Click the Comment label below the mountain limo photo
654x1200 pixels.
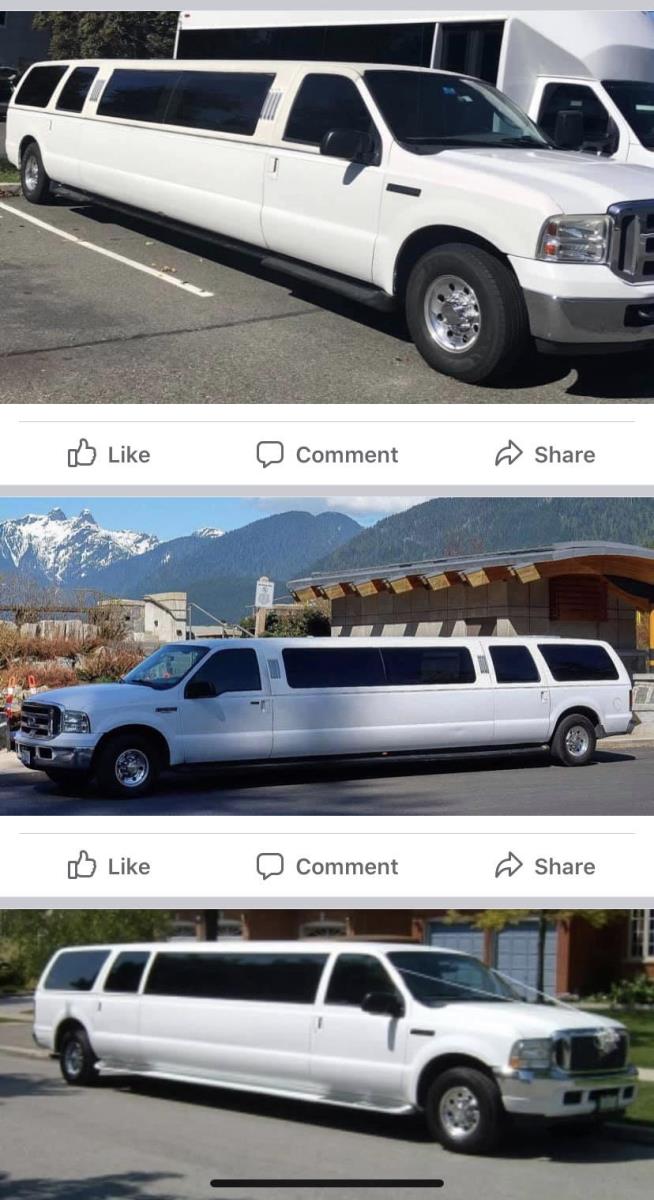pos(347,867)
